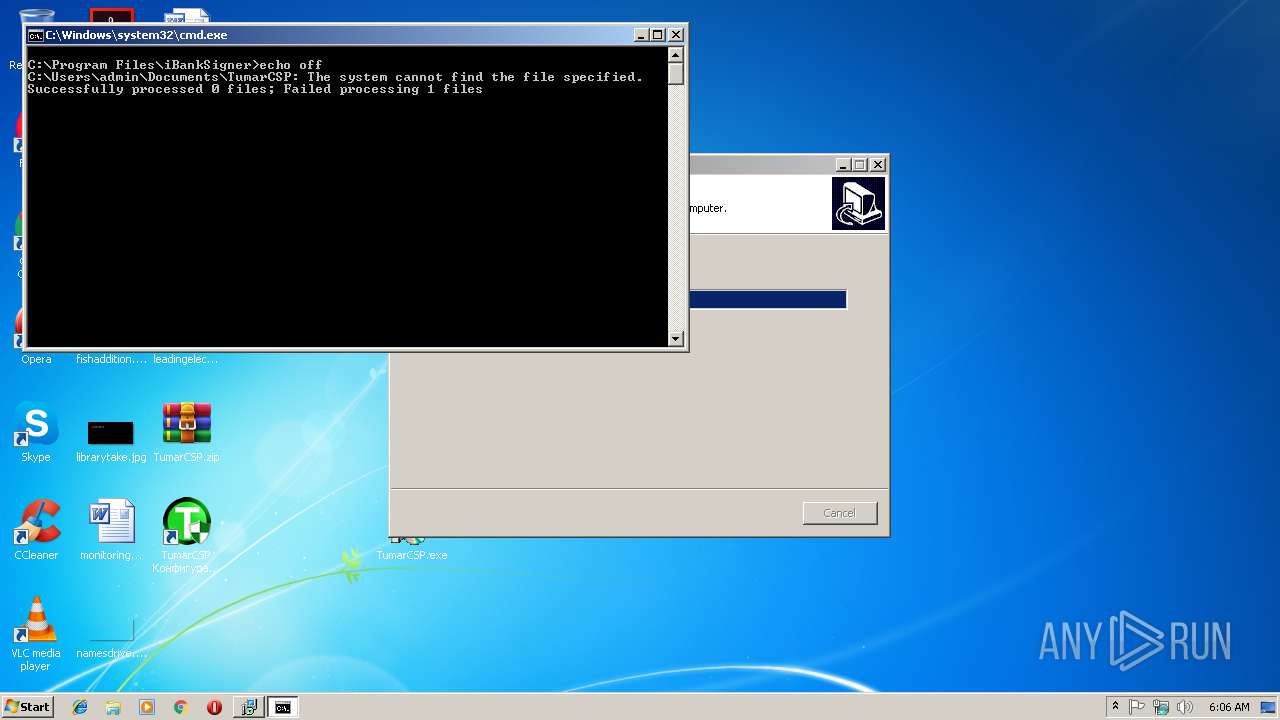The width and height of the screenshot is (1280, 720).
Task: Click the Show desktop button
Action: pyautogui.click(x=1269, y=707)
